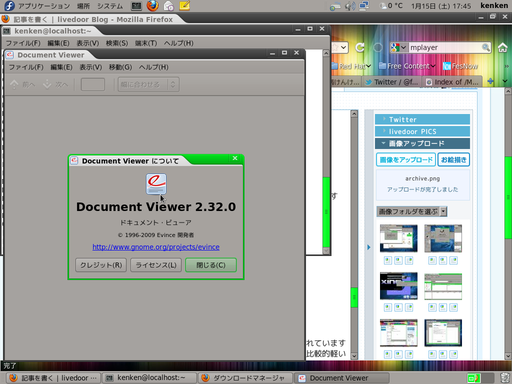Click the volume speaker icon in the top panel

350,6
